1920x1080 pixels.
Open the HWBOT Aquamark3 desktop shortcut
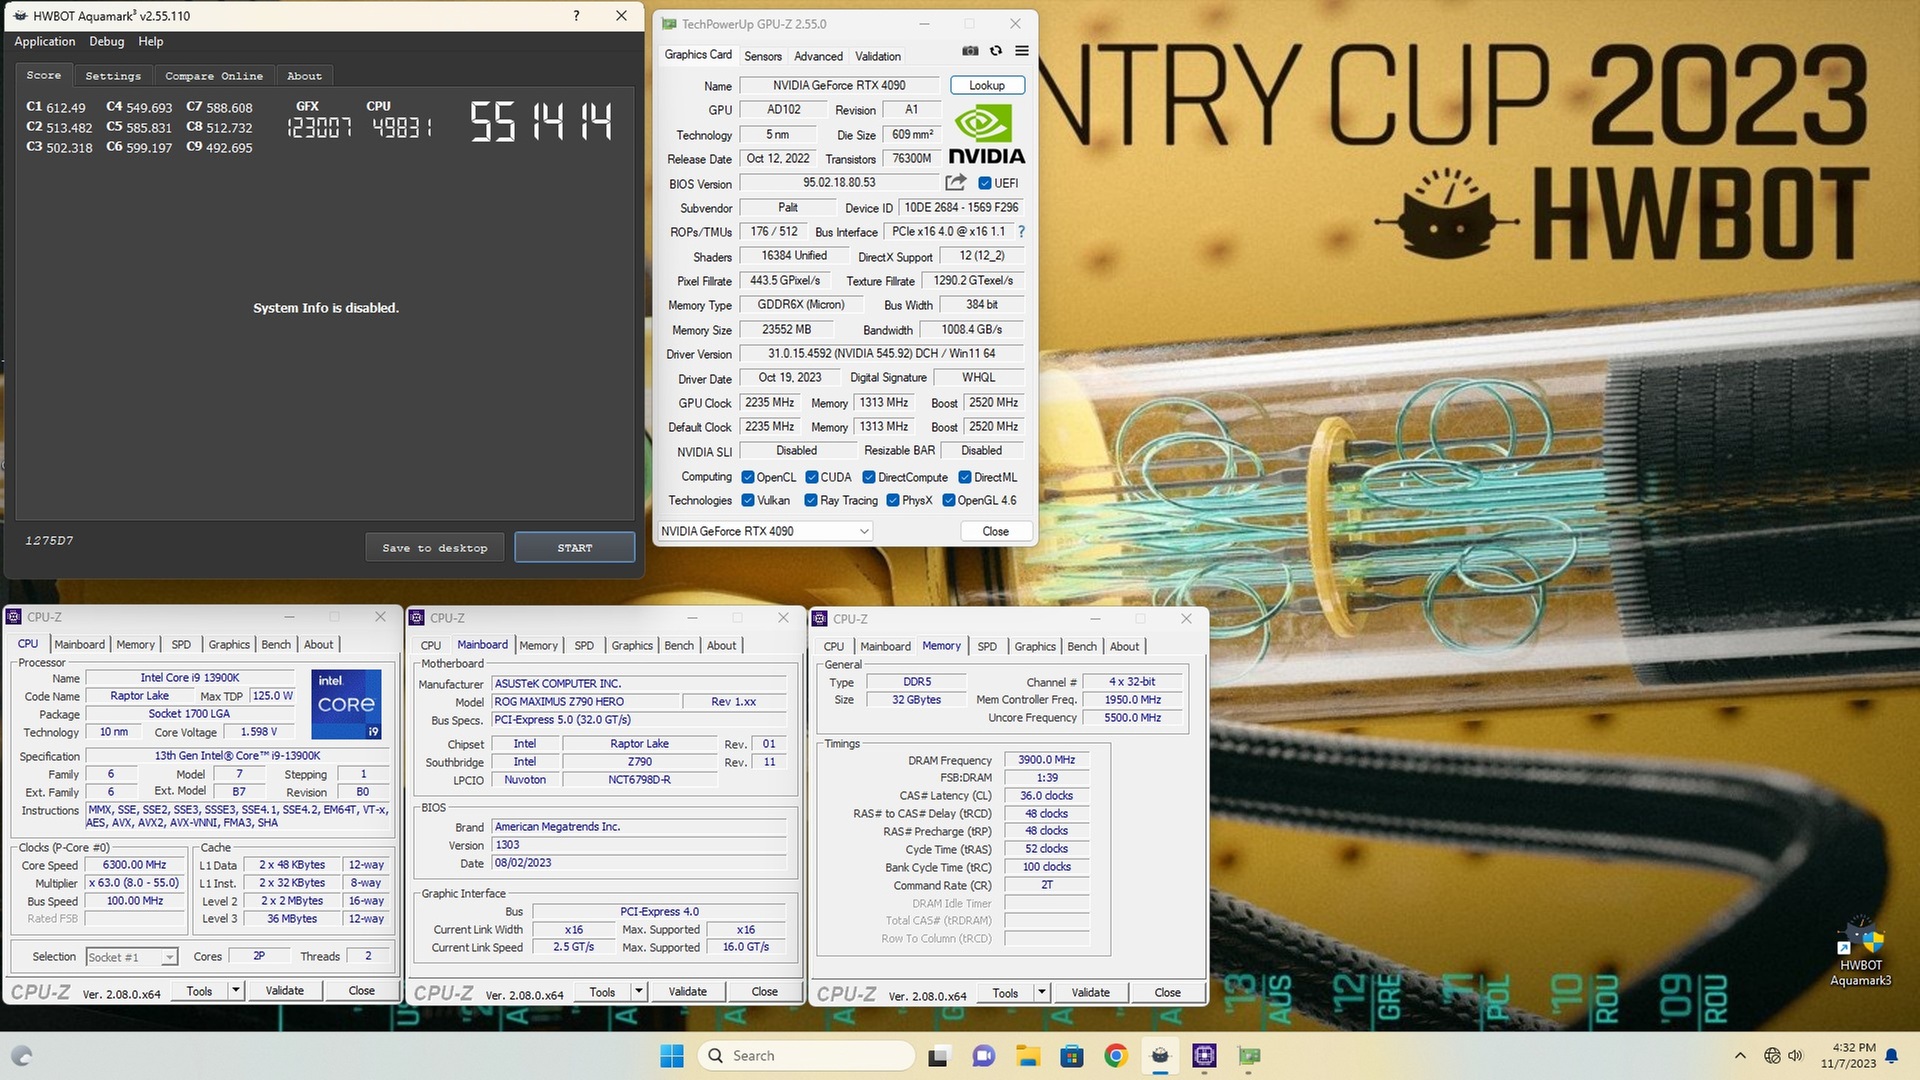[x=1860, y=952]
